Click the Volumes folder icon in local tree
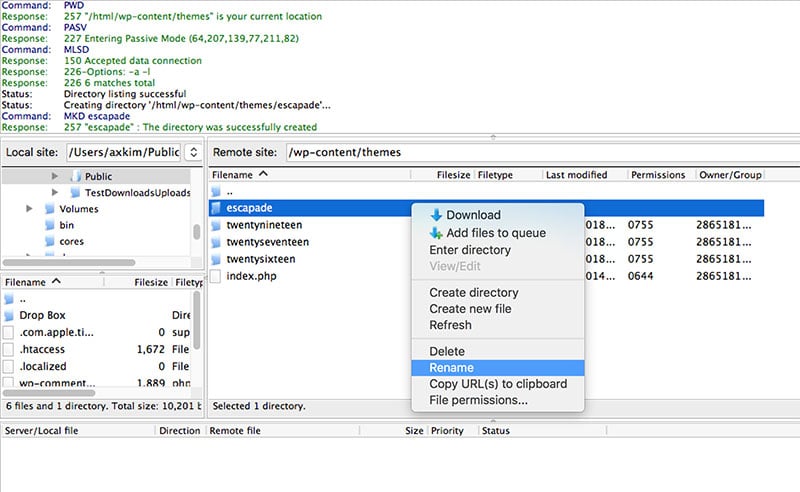Viewport: 800px width, 492px height. click(49, 209)
